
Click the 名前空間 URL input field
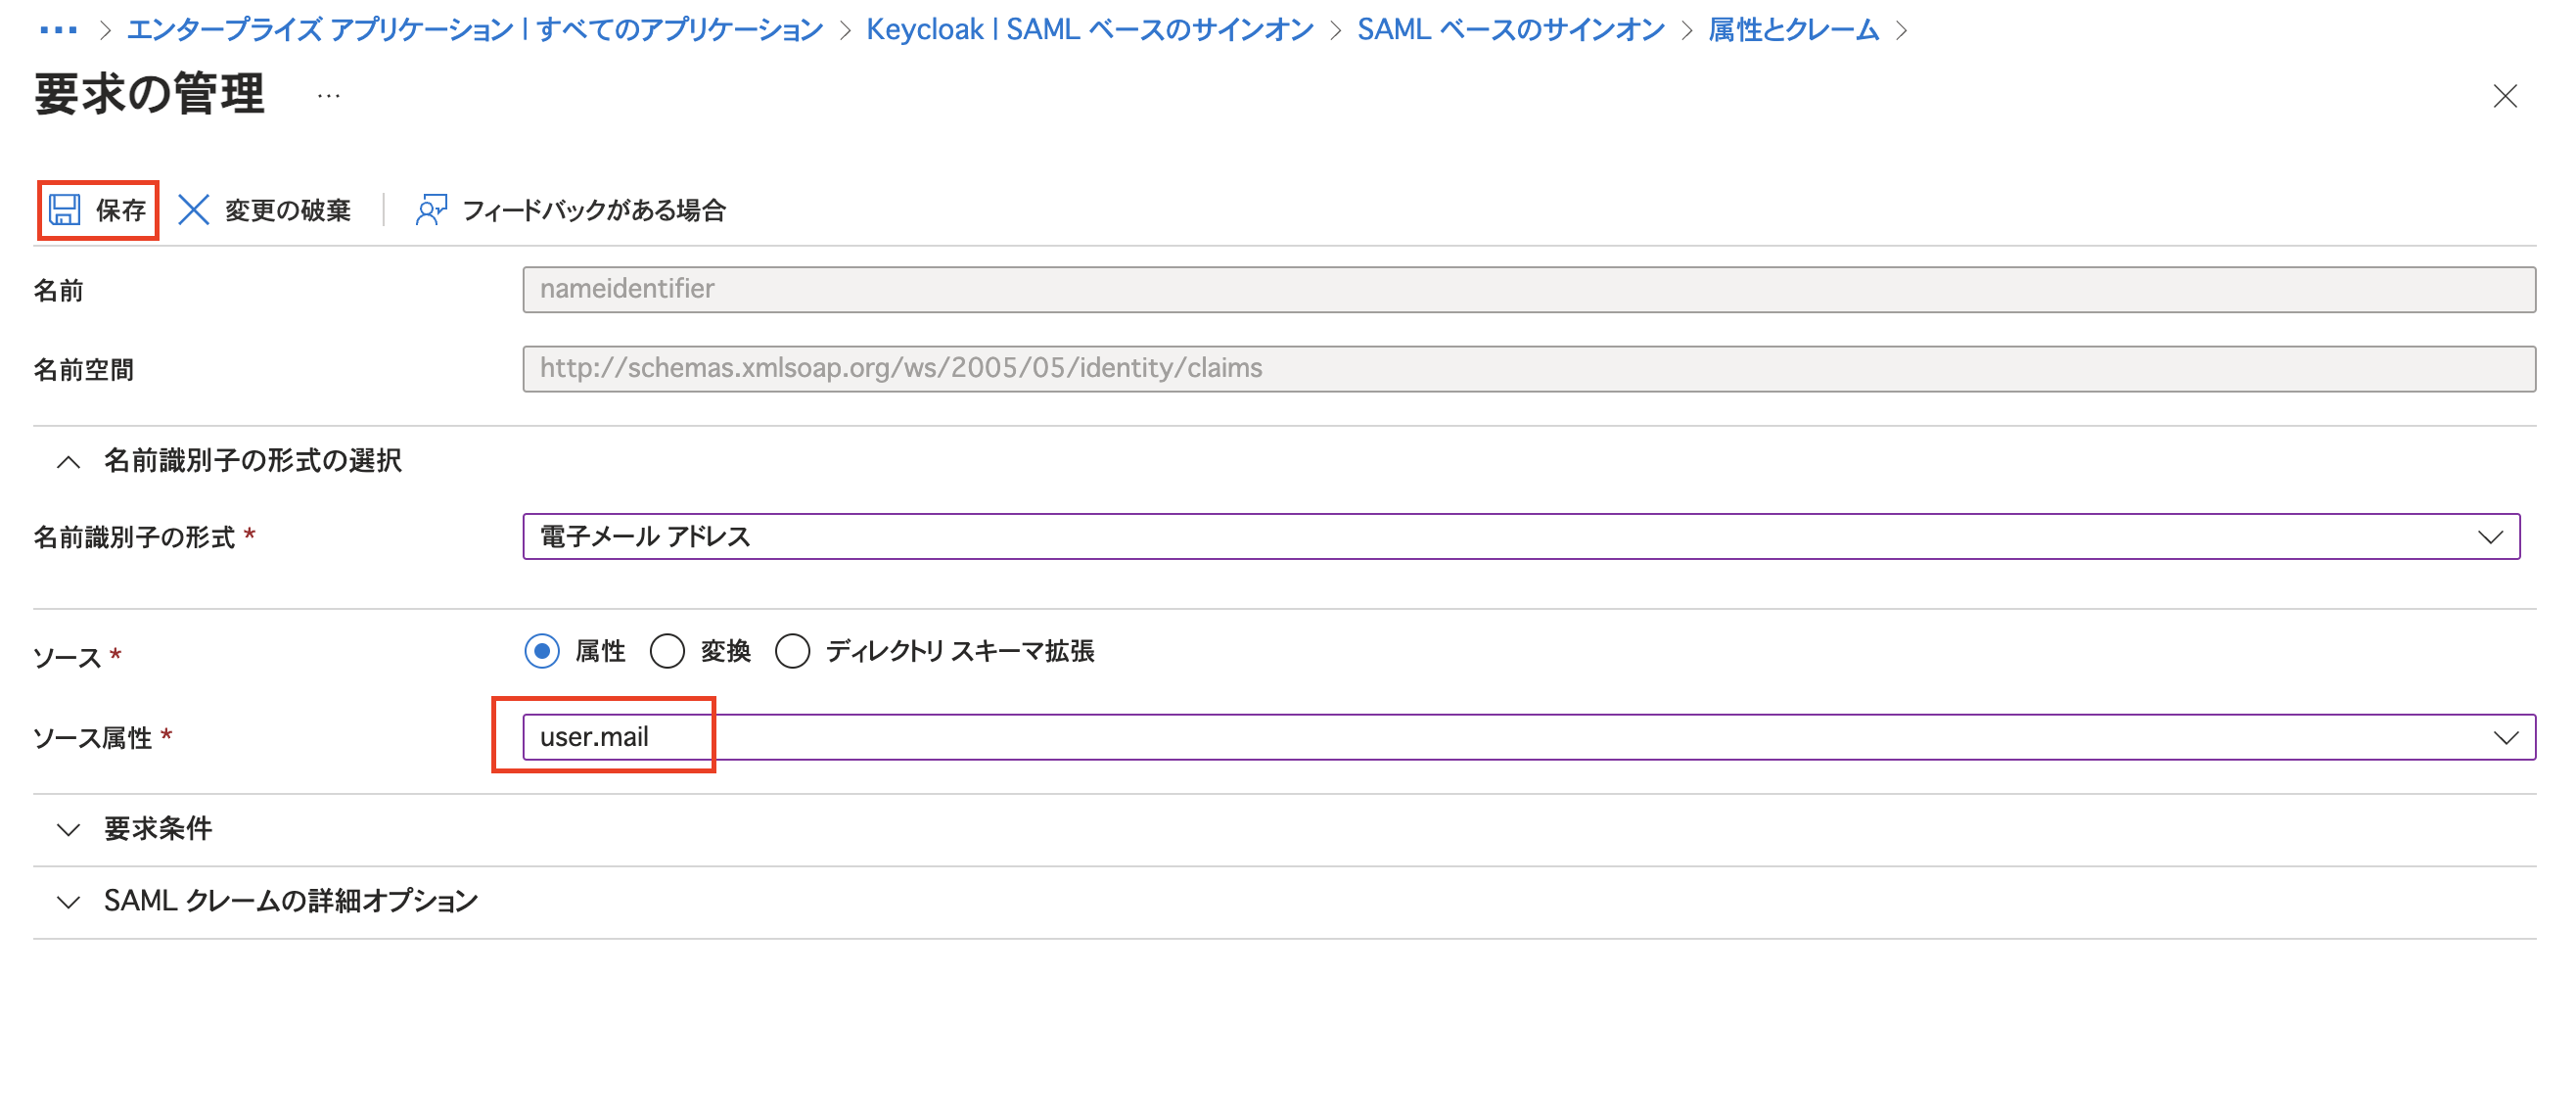(x=1528, y=369)
